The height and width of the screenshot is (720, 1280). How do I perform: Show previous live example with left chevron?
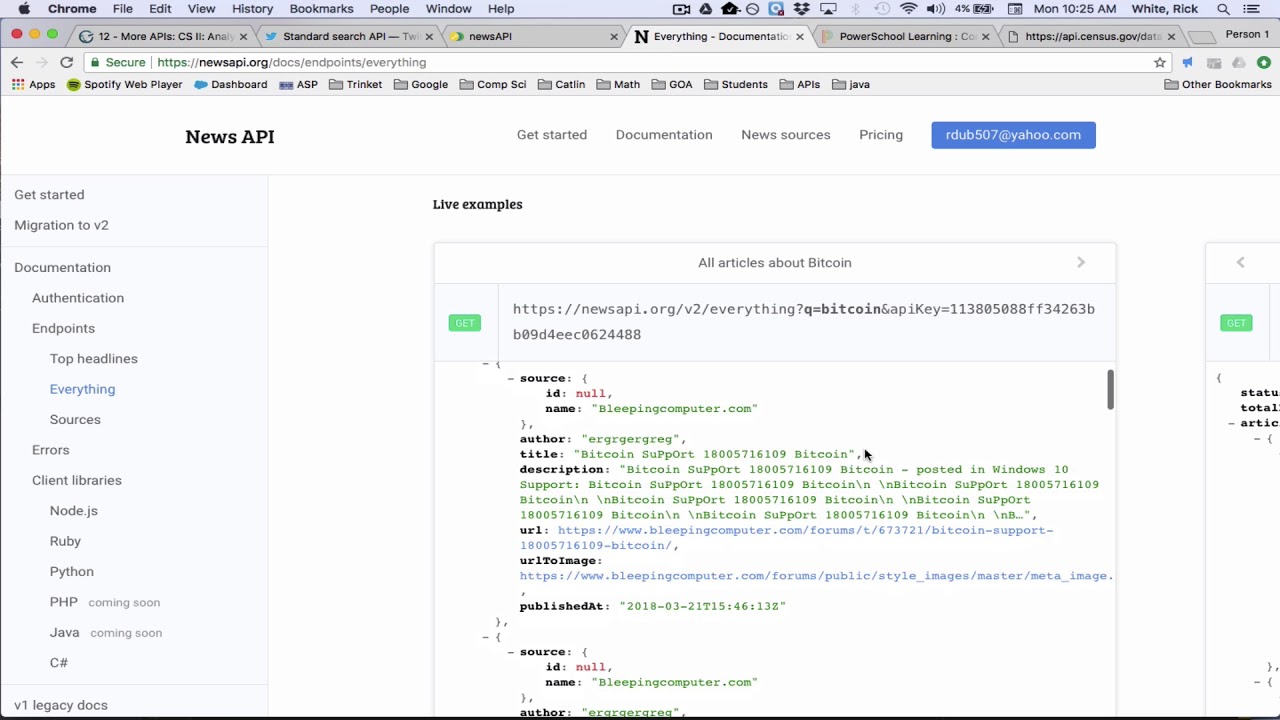click(x=1240, y=262)
